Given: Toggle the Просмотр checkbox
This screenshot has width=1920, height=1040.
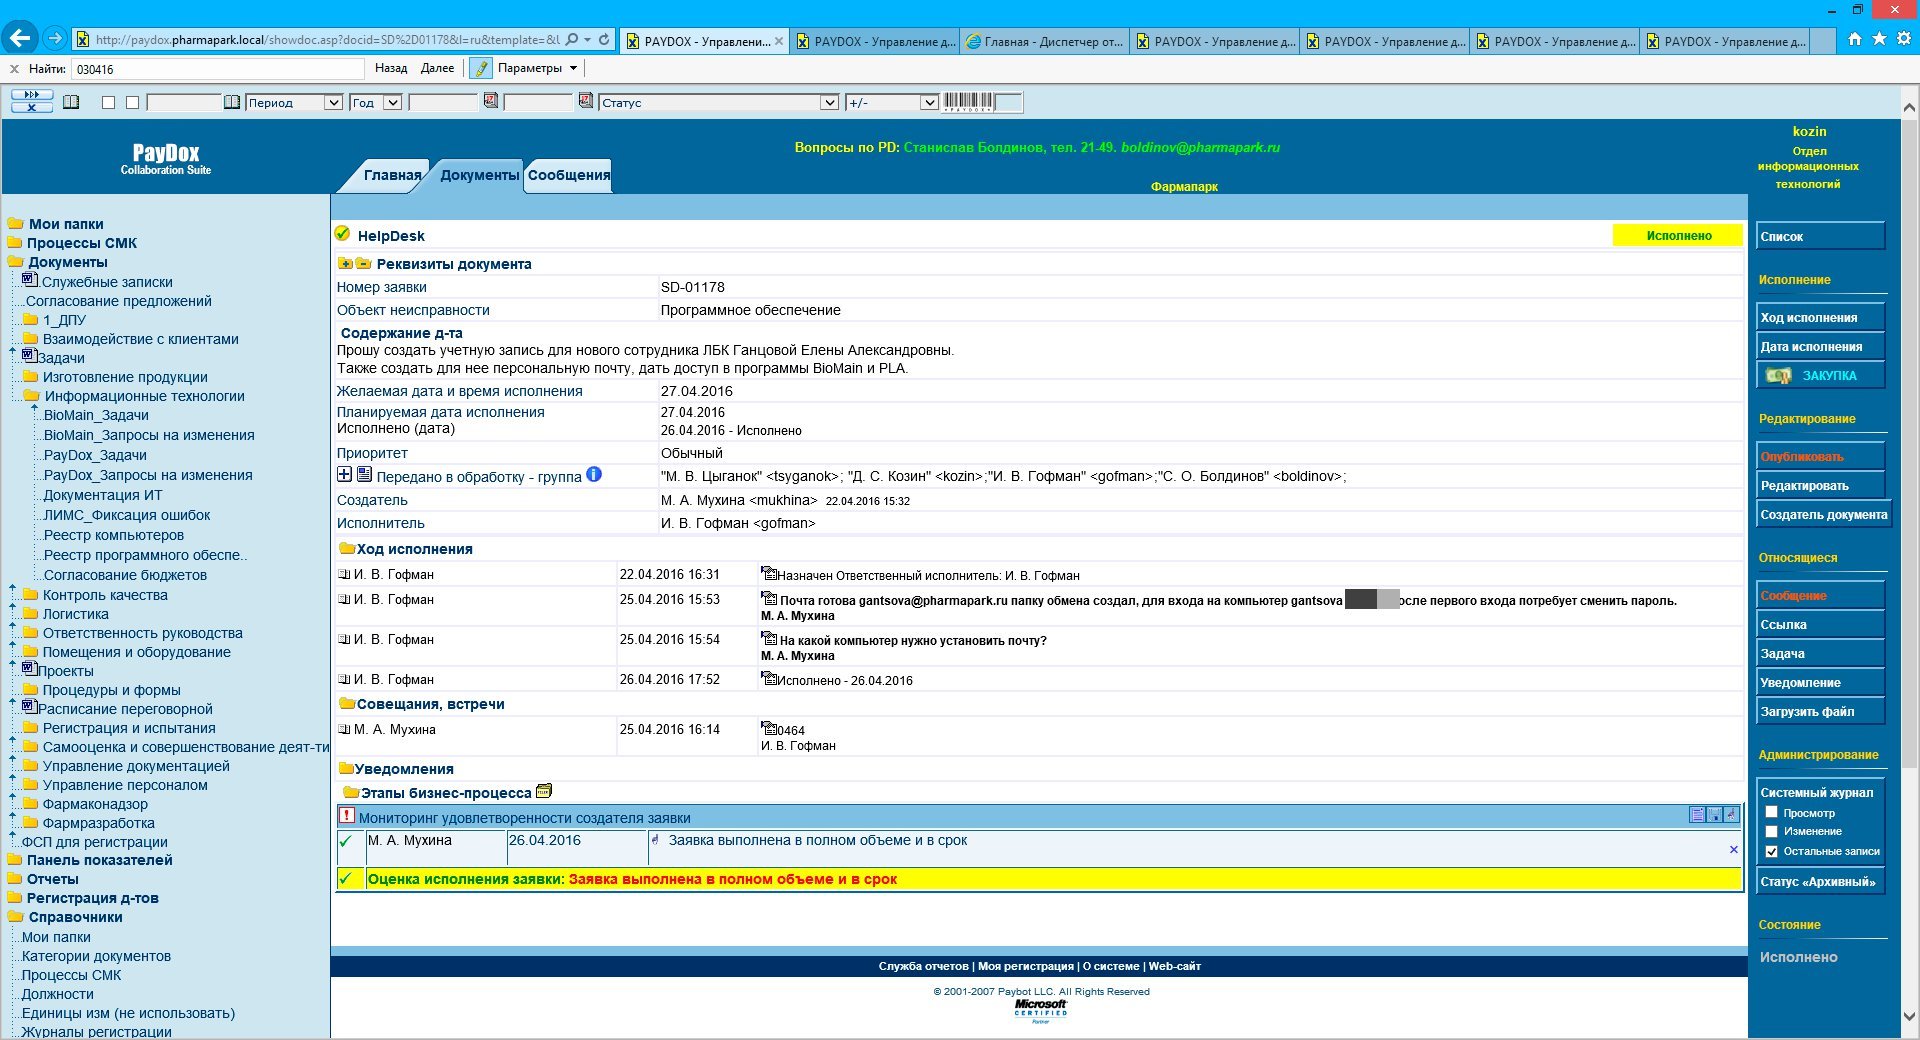Looking at the screenshot, I should pos(1771,812).
